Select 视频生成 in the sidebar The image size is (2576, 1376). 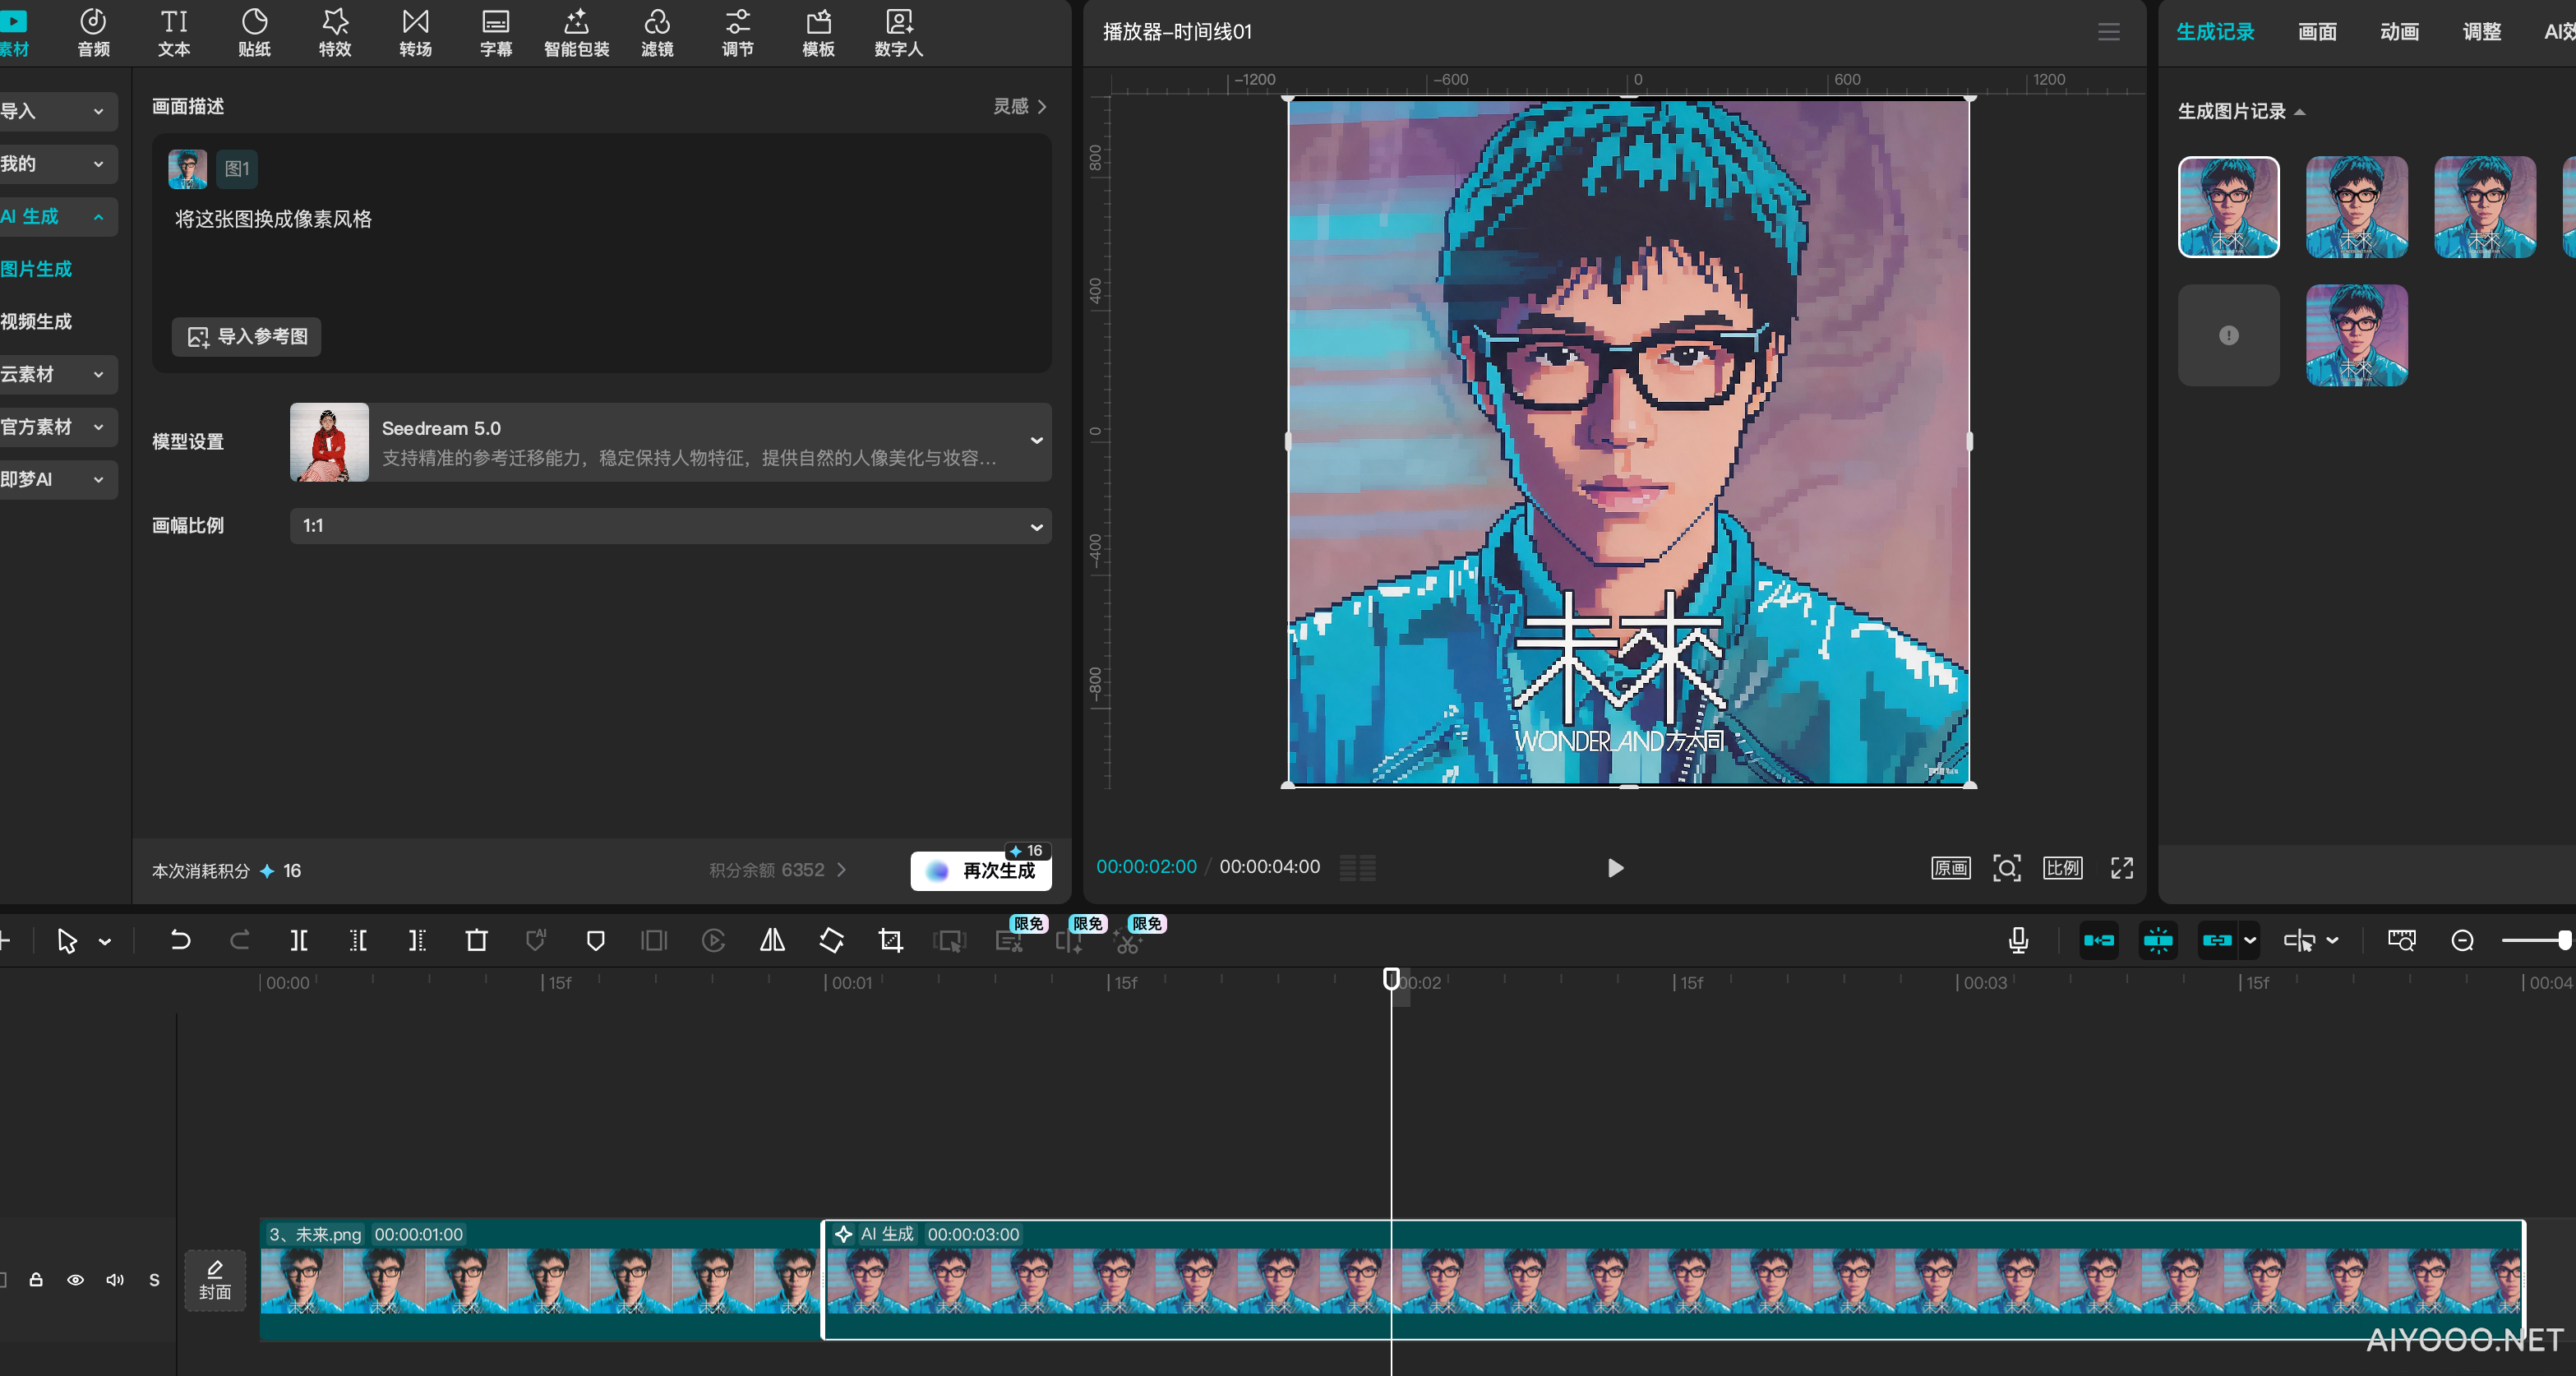(x=37, y=322)
